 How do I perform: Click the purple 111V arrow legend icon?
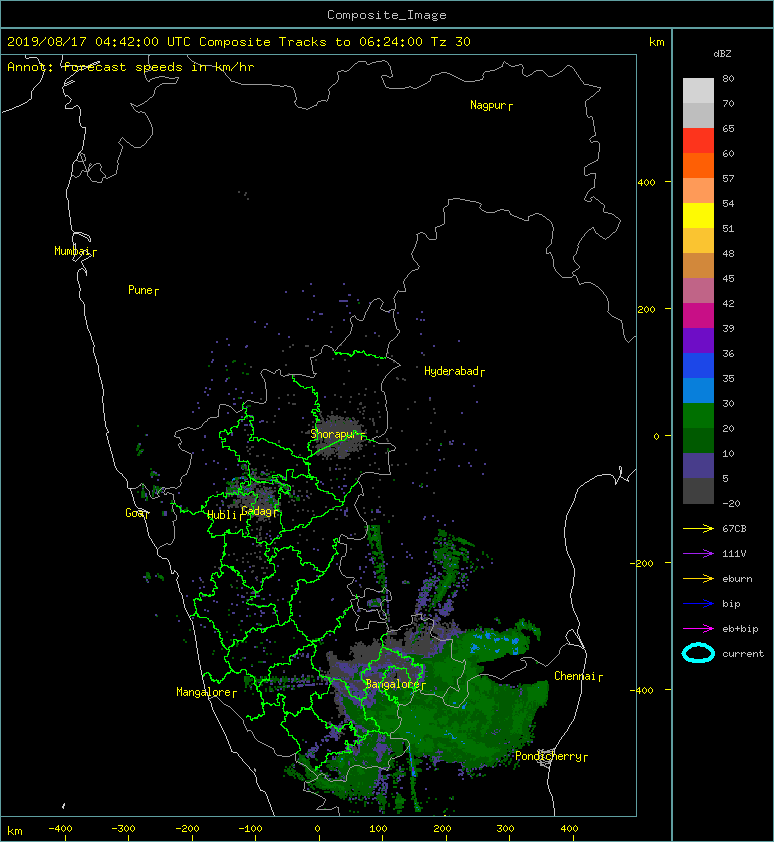pyautogui.click(x=698, y=554)
